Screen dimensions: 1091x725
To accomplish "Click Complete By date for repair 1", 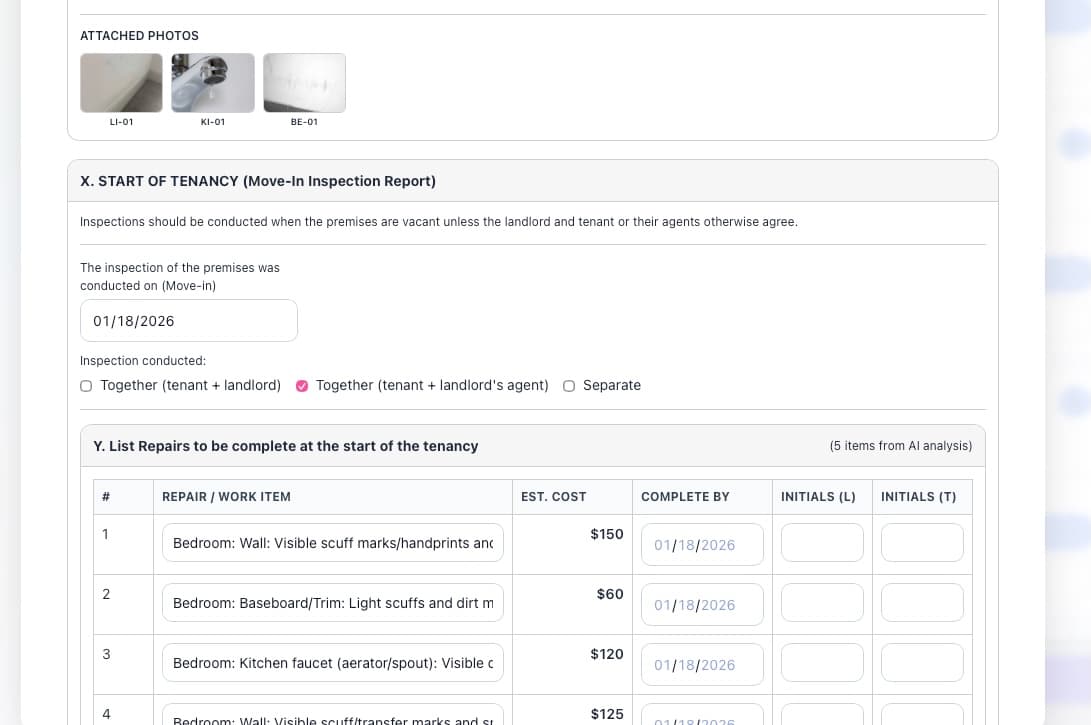I will 702,545.
